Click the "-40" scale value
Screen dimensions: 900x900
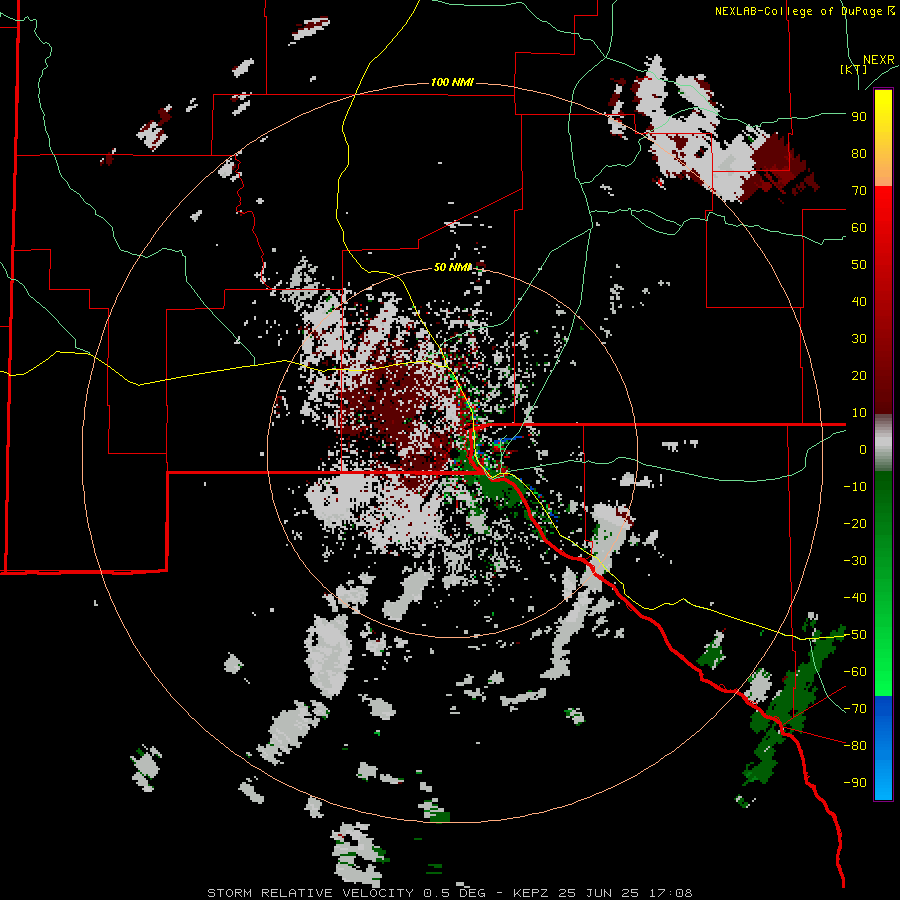pos(855,598)
